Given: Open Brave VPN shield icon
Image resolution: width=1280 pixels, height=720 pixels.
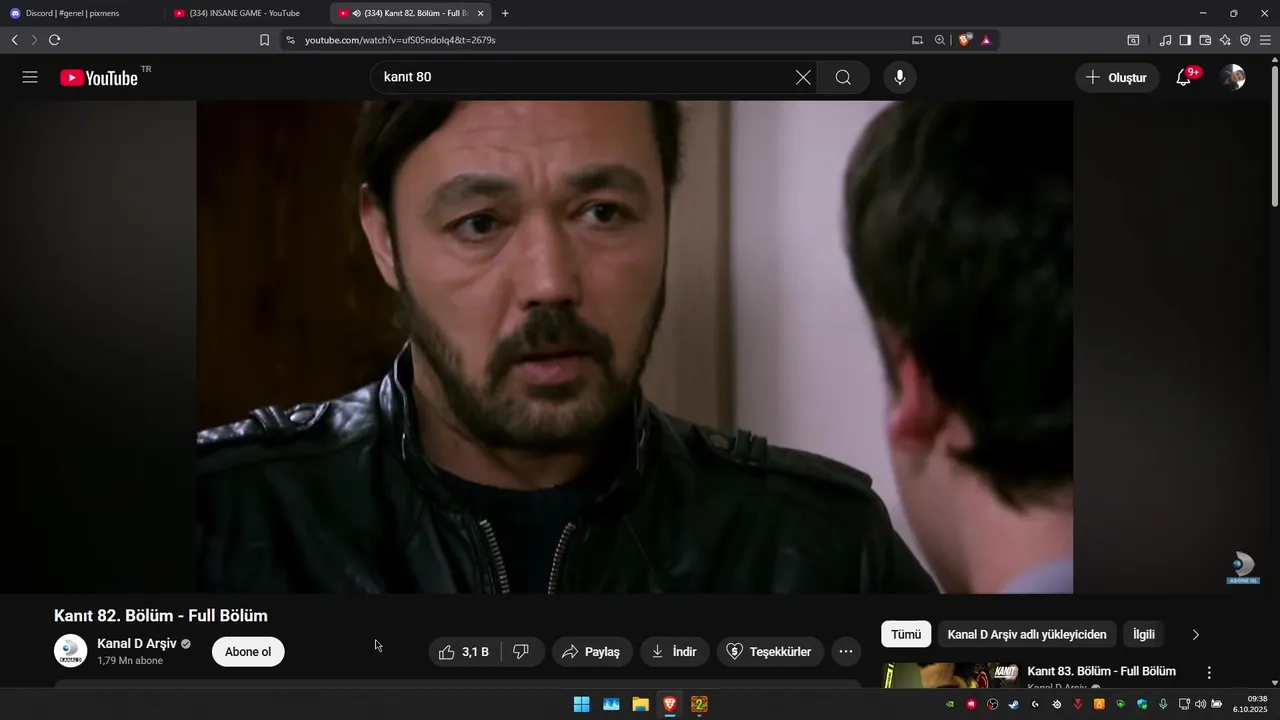Looking at the screenshot, I should pos(1245,40).
